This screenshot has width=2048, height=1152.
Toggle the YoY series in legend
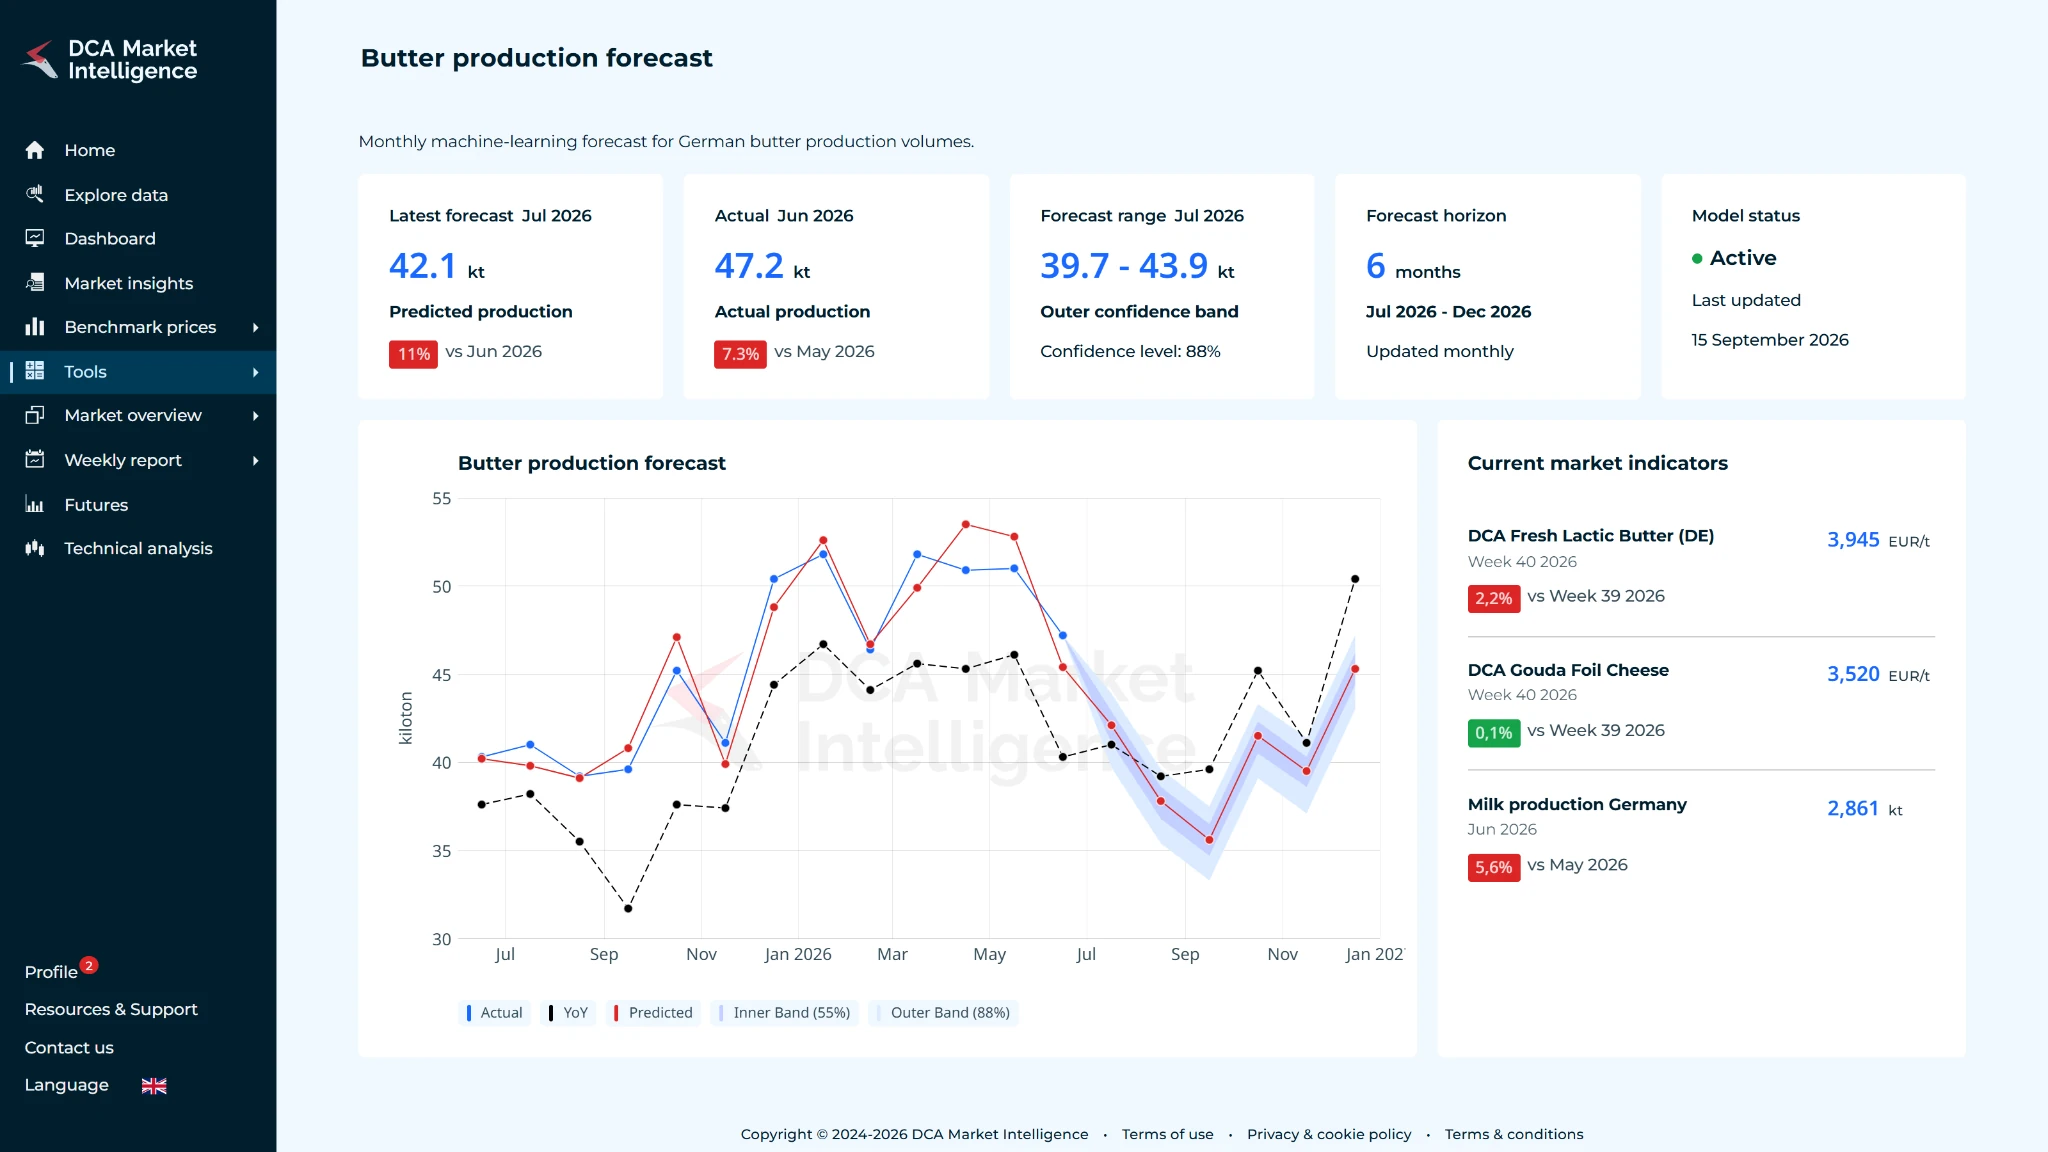coord(569,1012)
